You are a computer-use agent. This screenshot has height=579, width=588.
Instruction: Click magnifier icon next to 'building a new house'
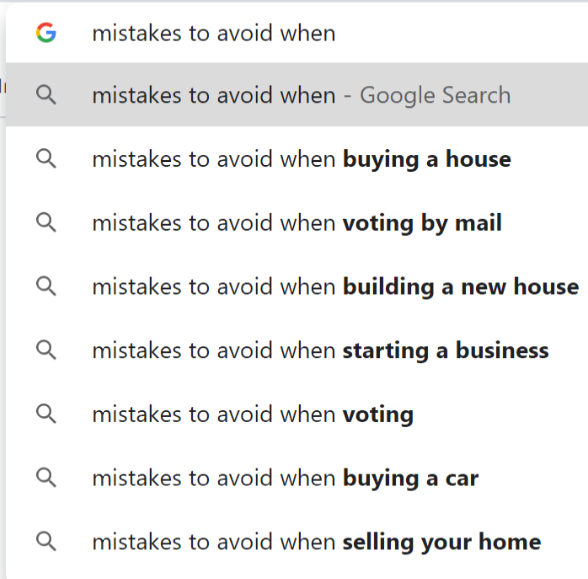[x=46, y=286]
